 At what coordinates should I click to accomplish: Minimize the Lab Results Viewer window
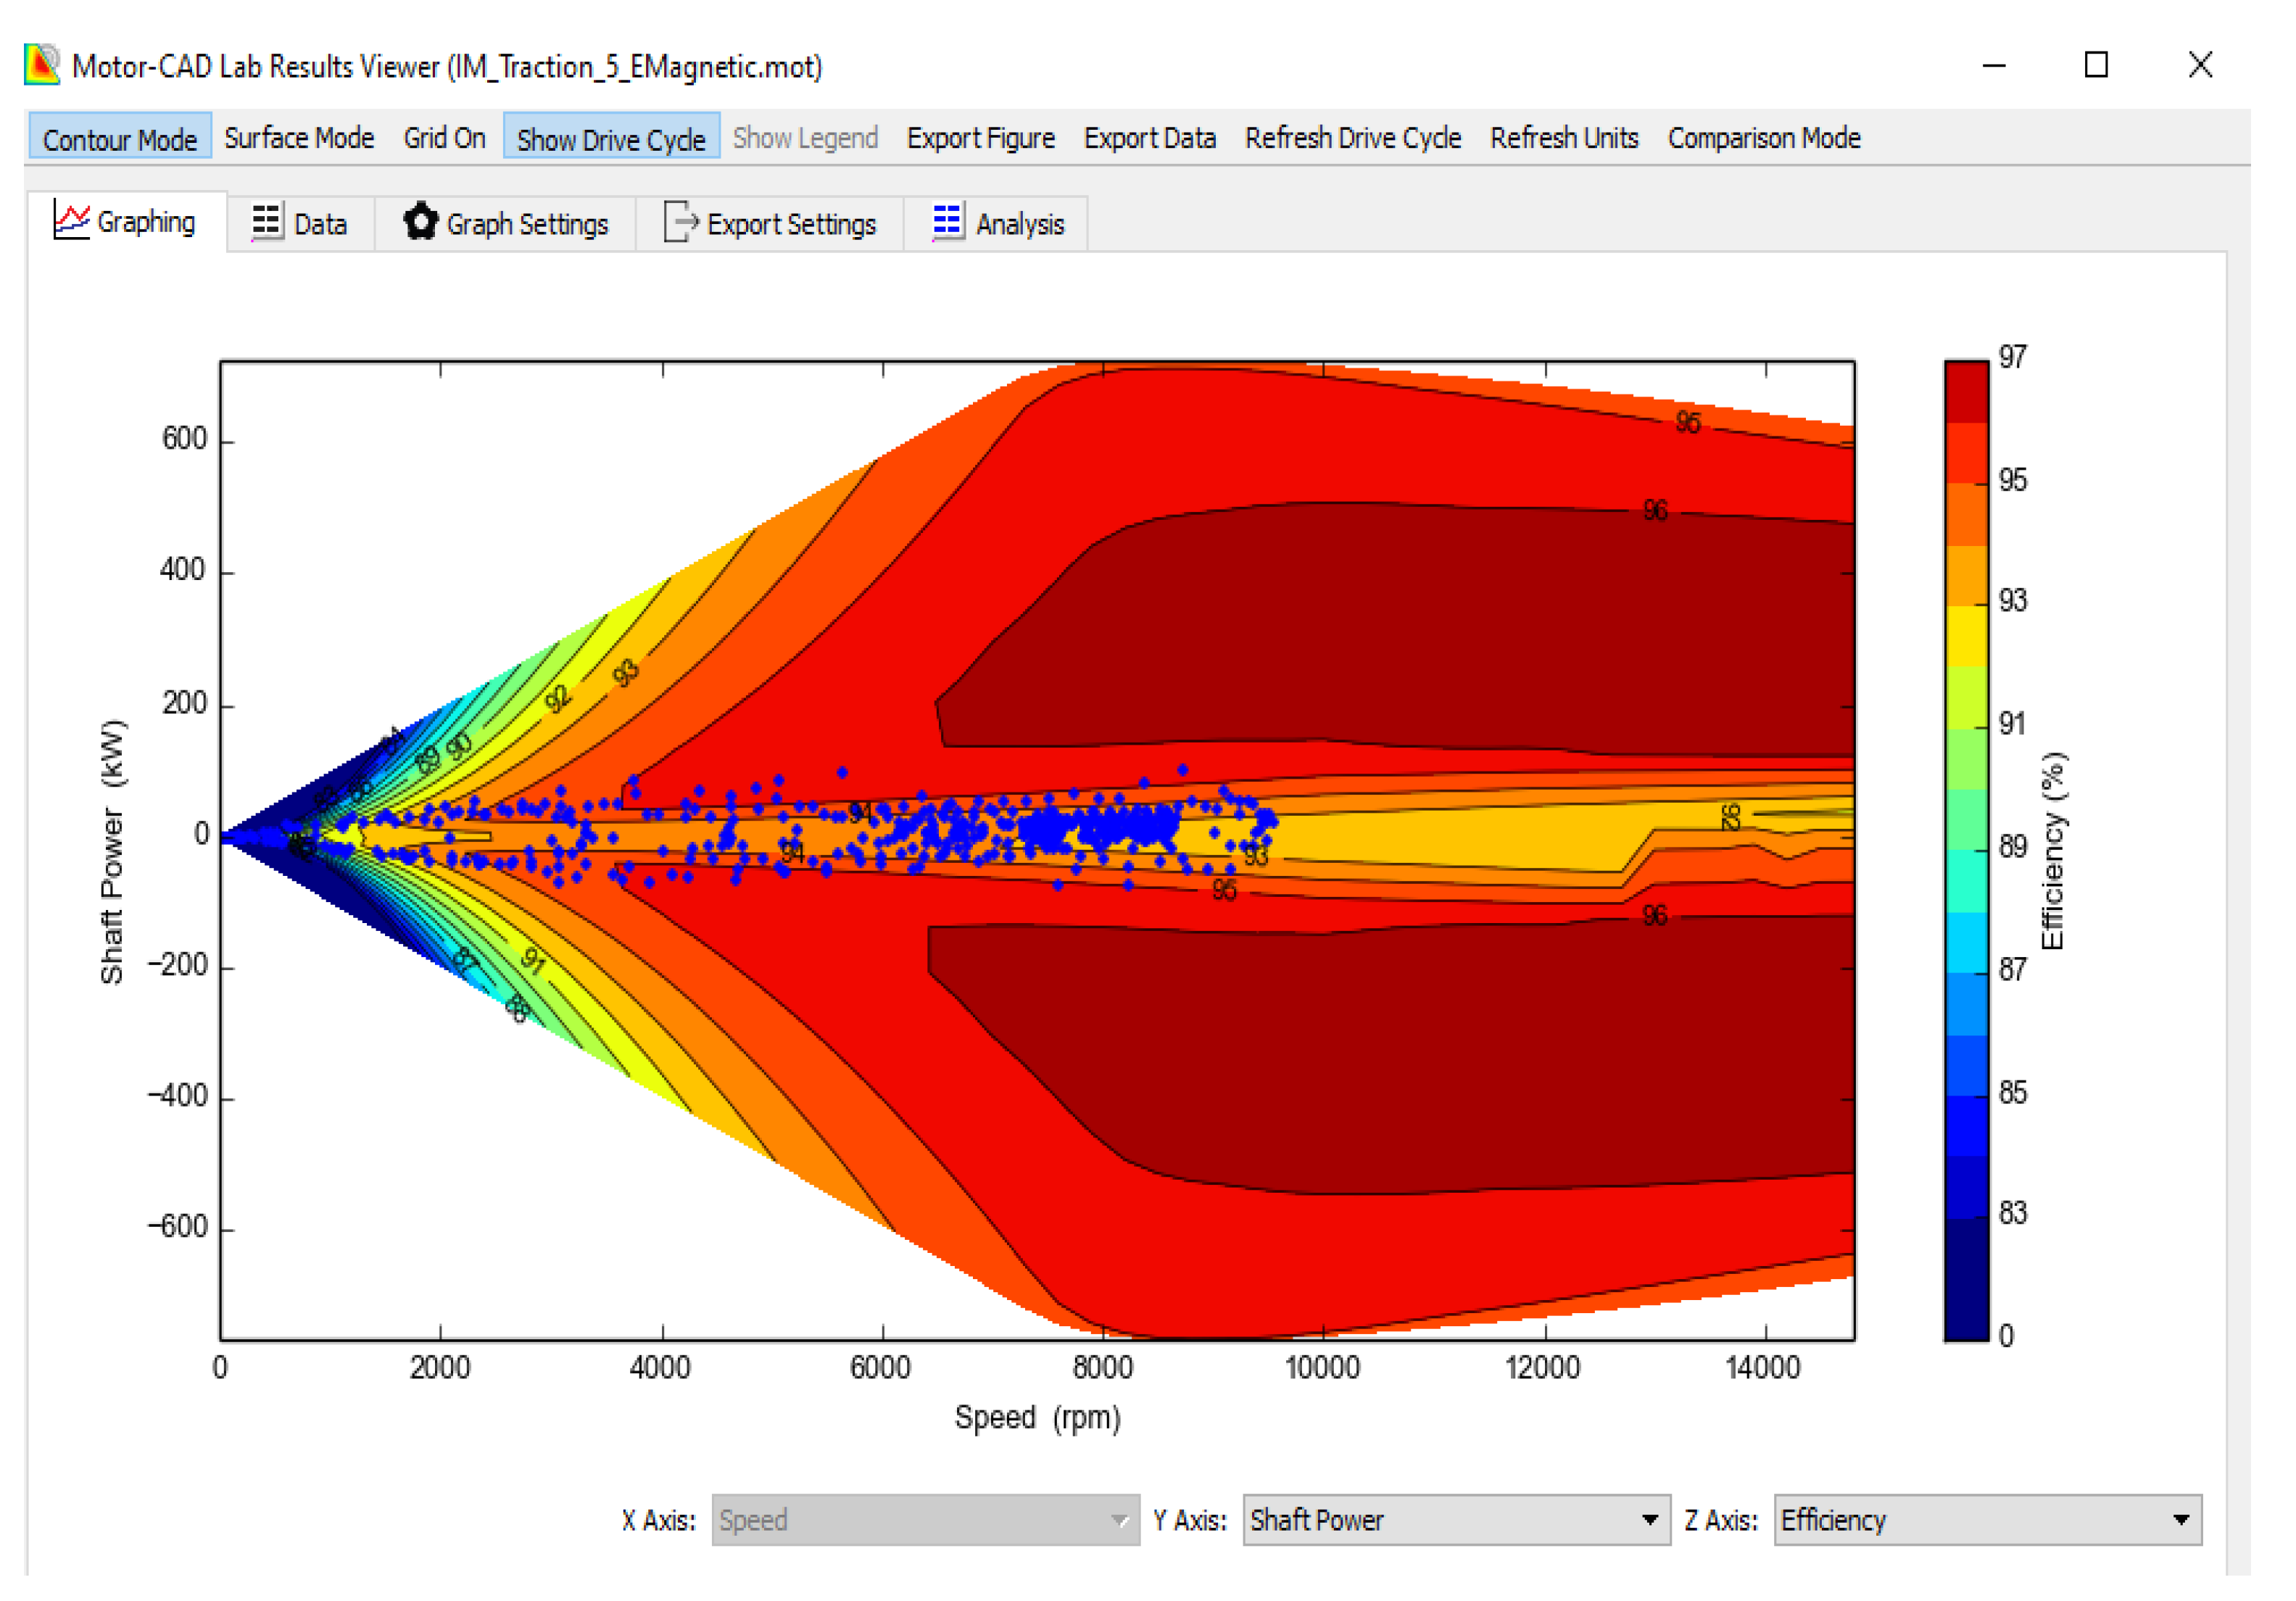tap(1994, 66)
